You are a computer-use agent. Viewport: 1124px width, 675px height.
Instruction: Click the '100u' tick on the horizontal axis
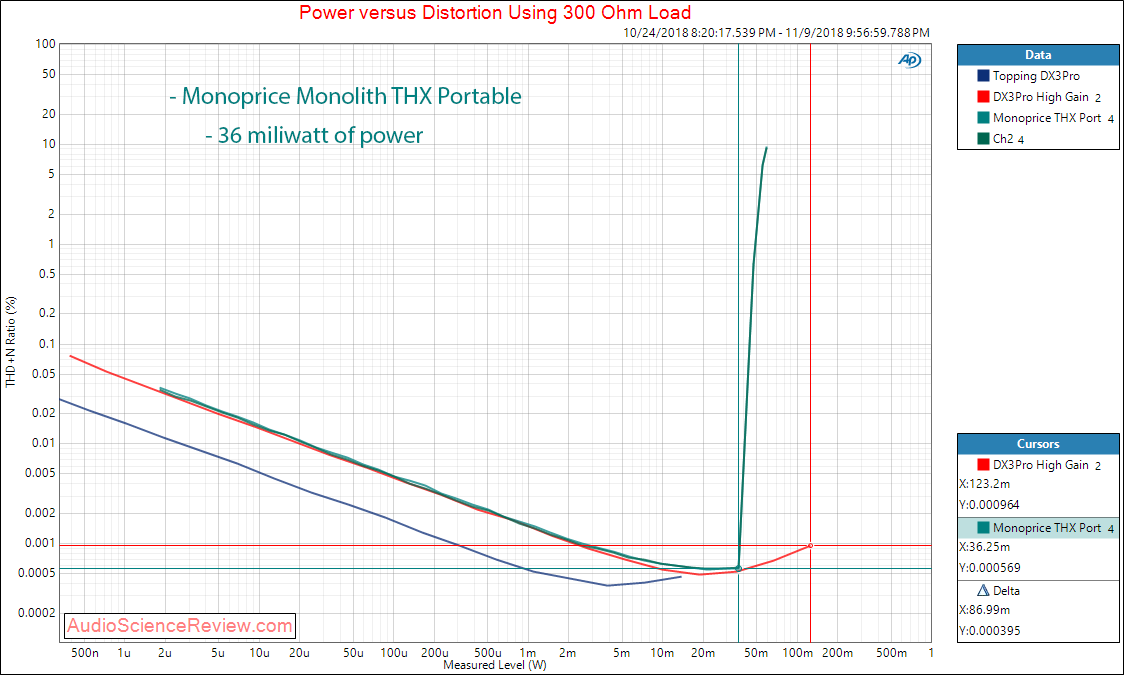point(394,653)
